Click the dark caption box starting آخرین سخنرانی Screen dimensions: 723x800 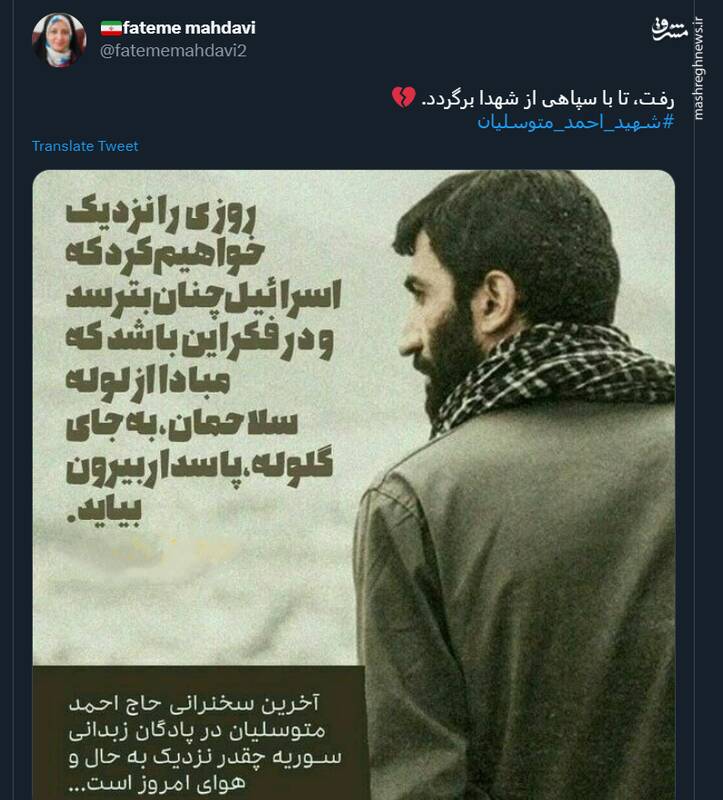click(201, 732)
